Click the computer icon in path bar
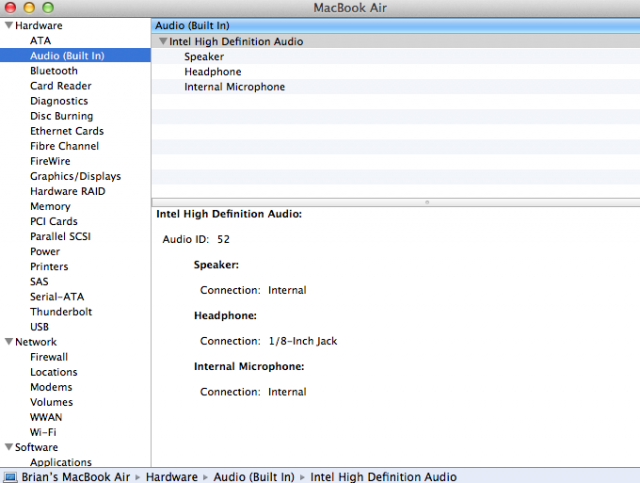The height and width of the screenshot is (483, 640). (x=10, y=476)
